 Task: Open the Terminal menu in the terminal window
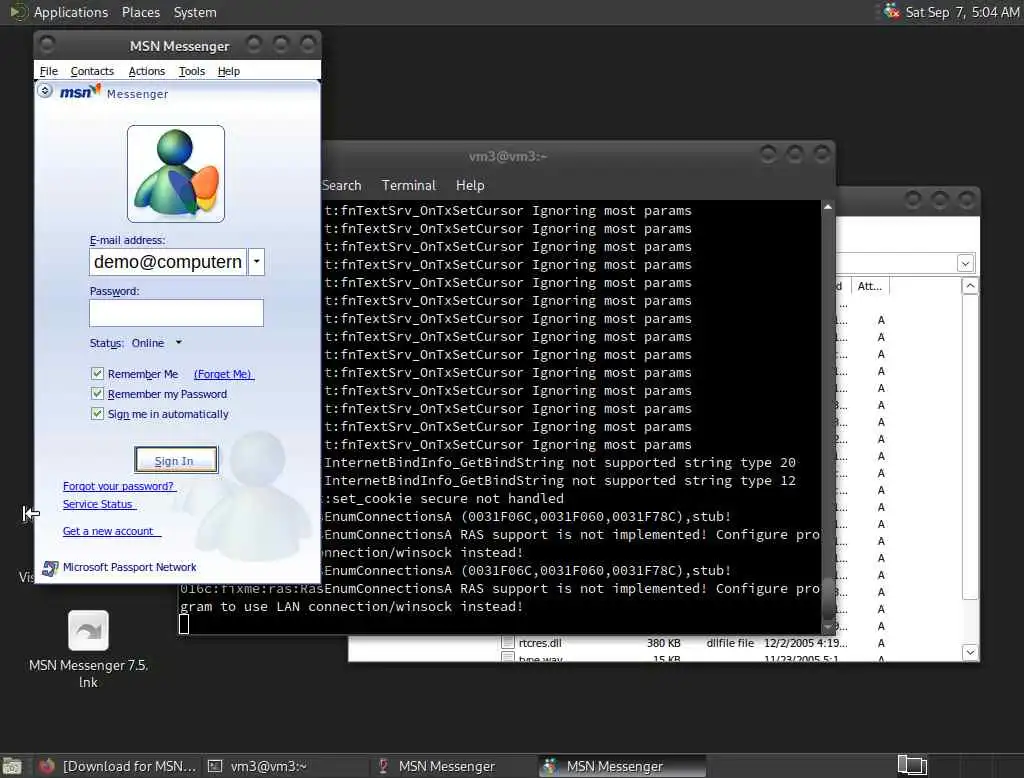click(409, 186)
